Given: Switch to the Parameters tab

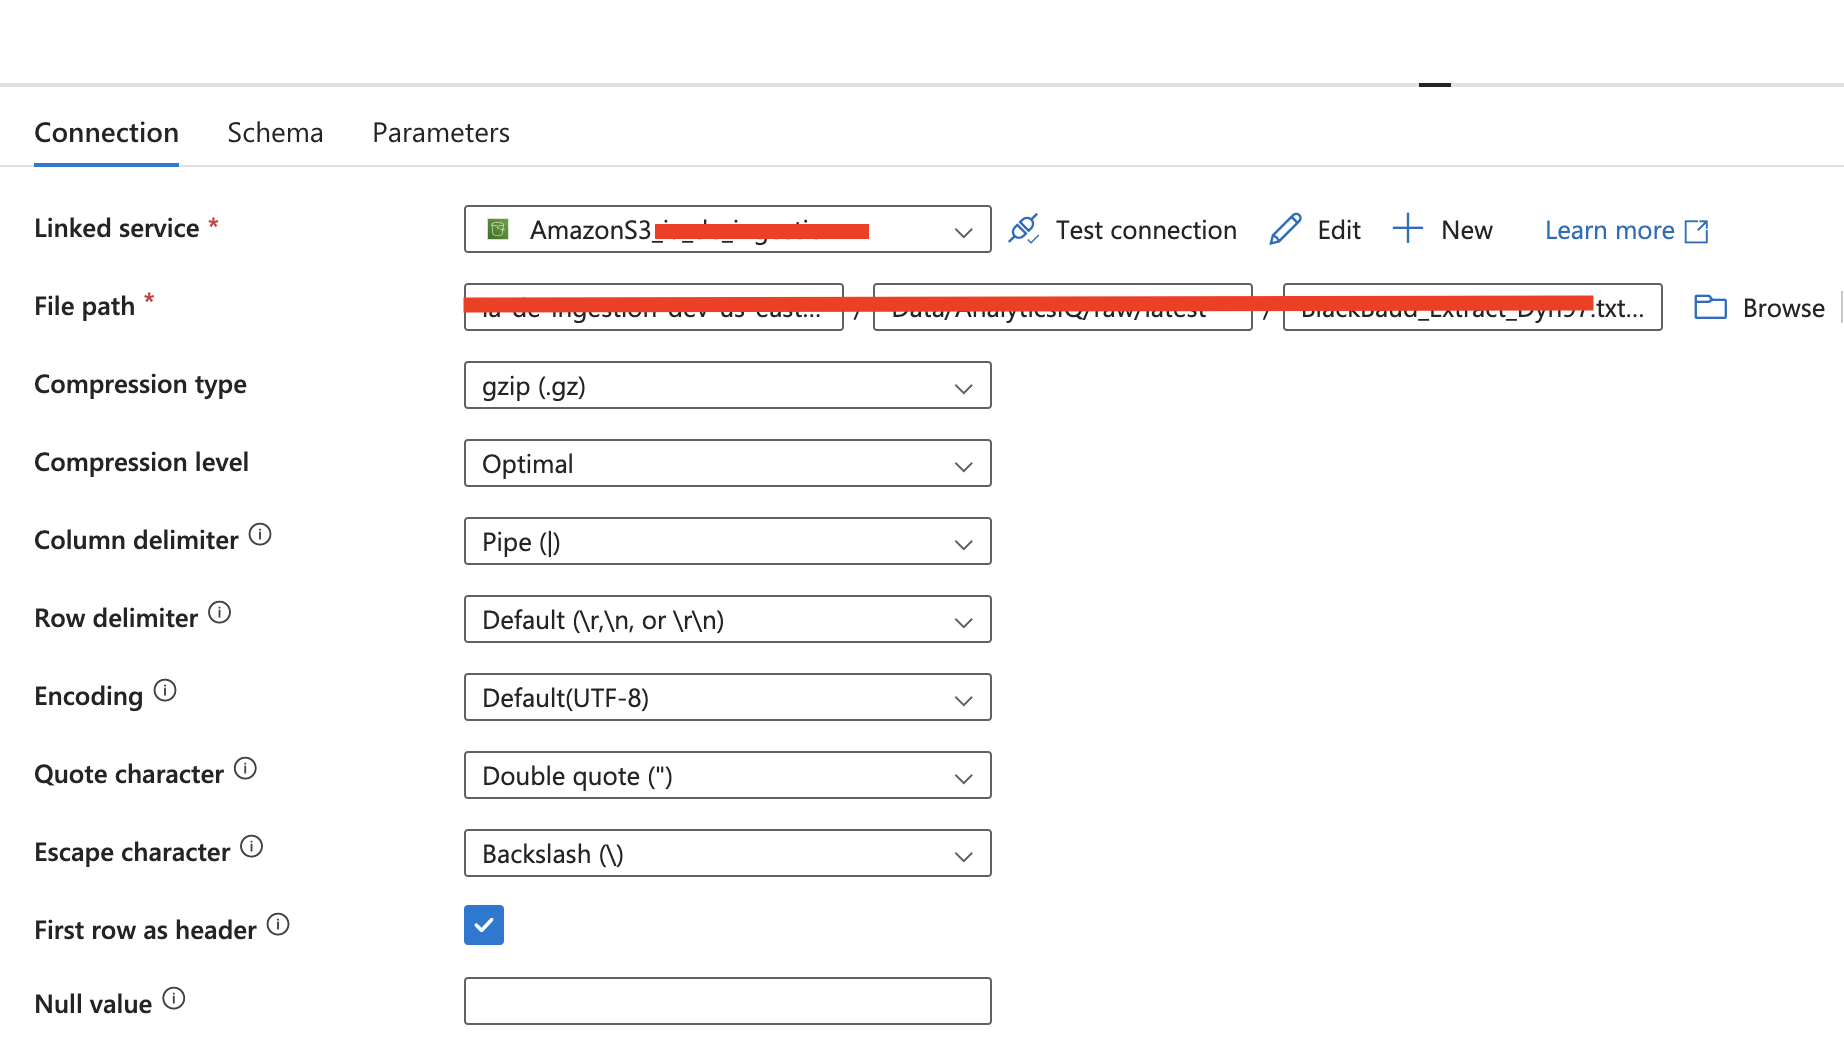Looking at the screenshot, I should (441, 132).
